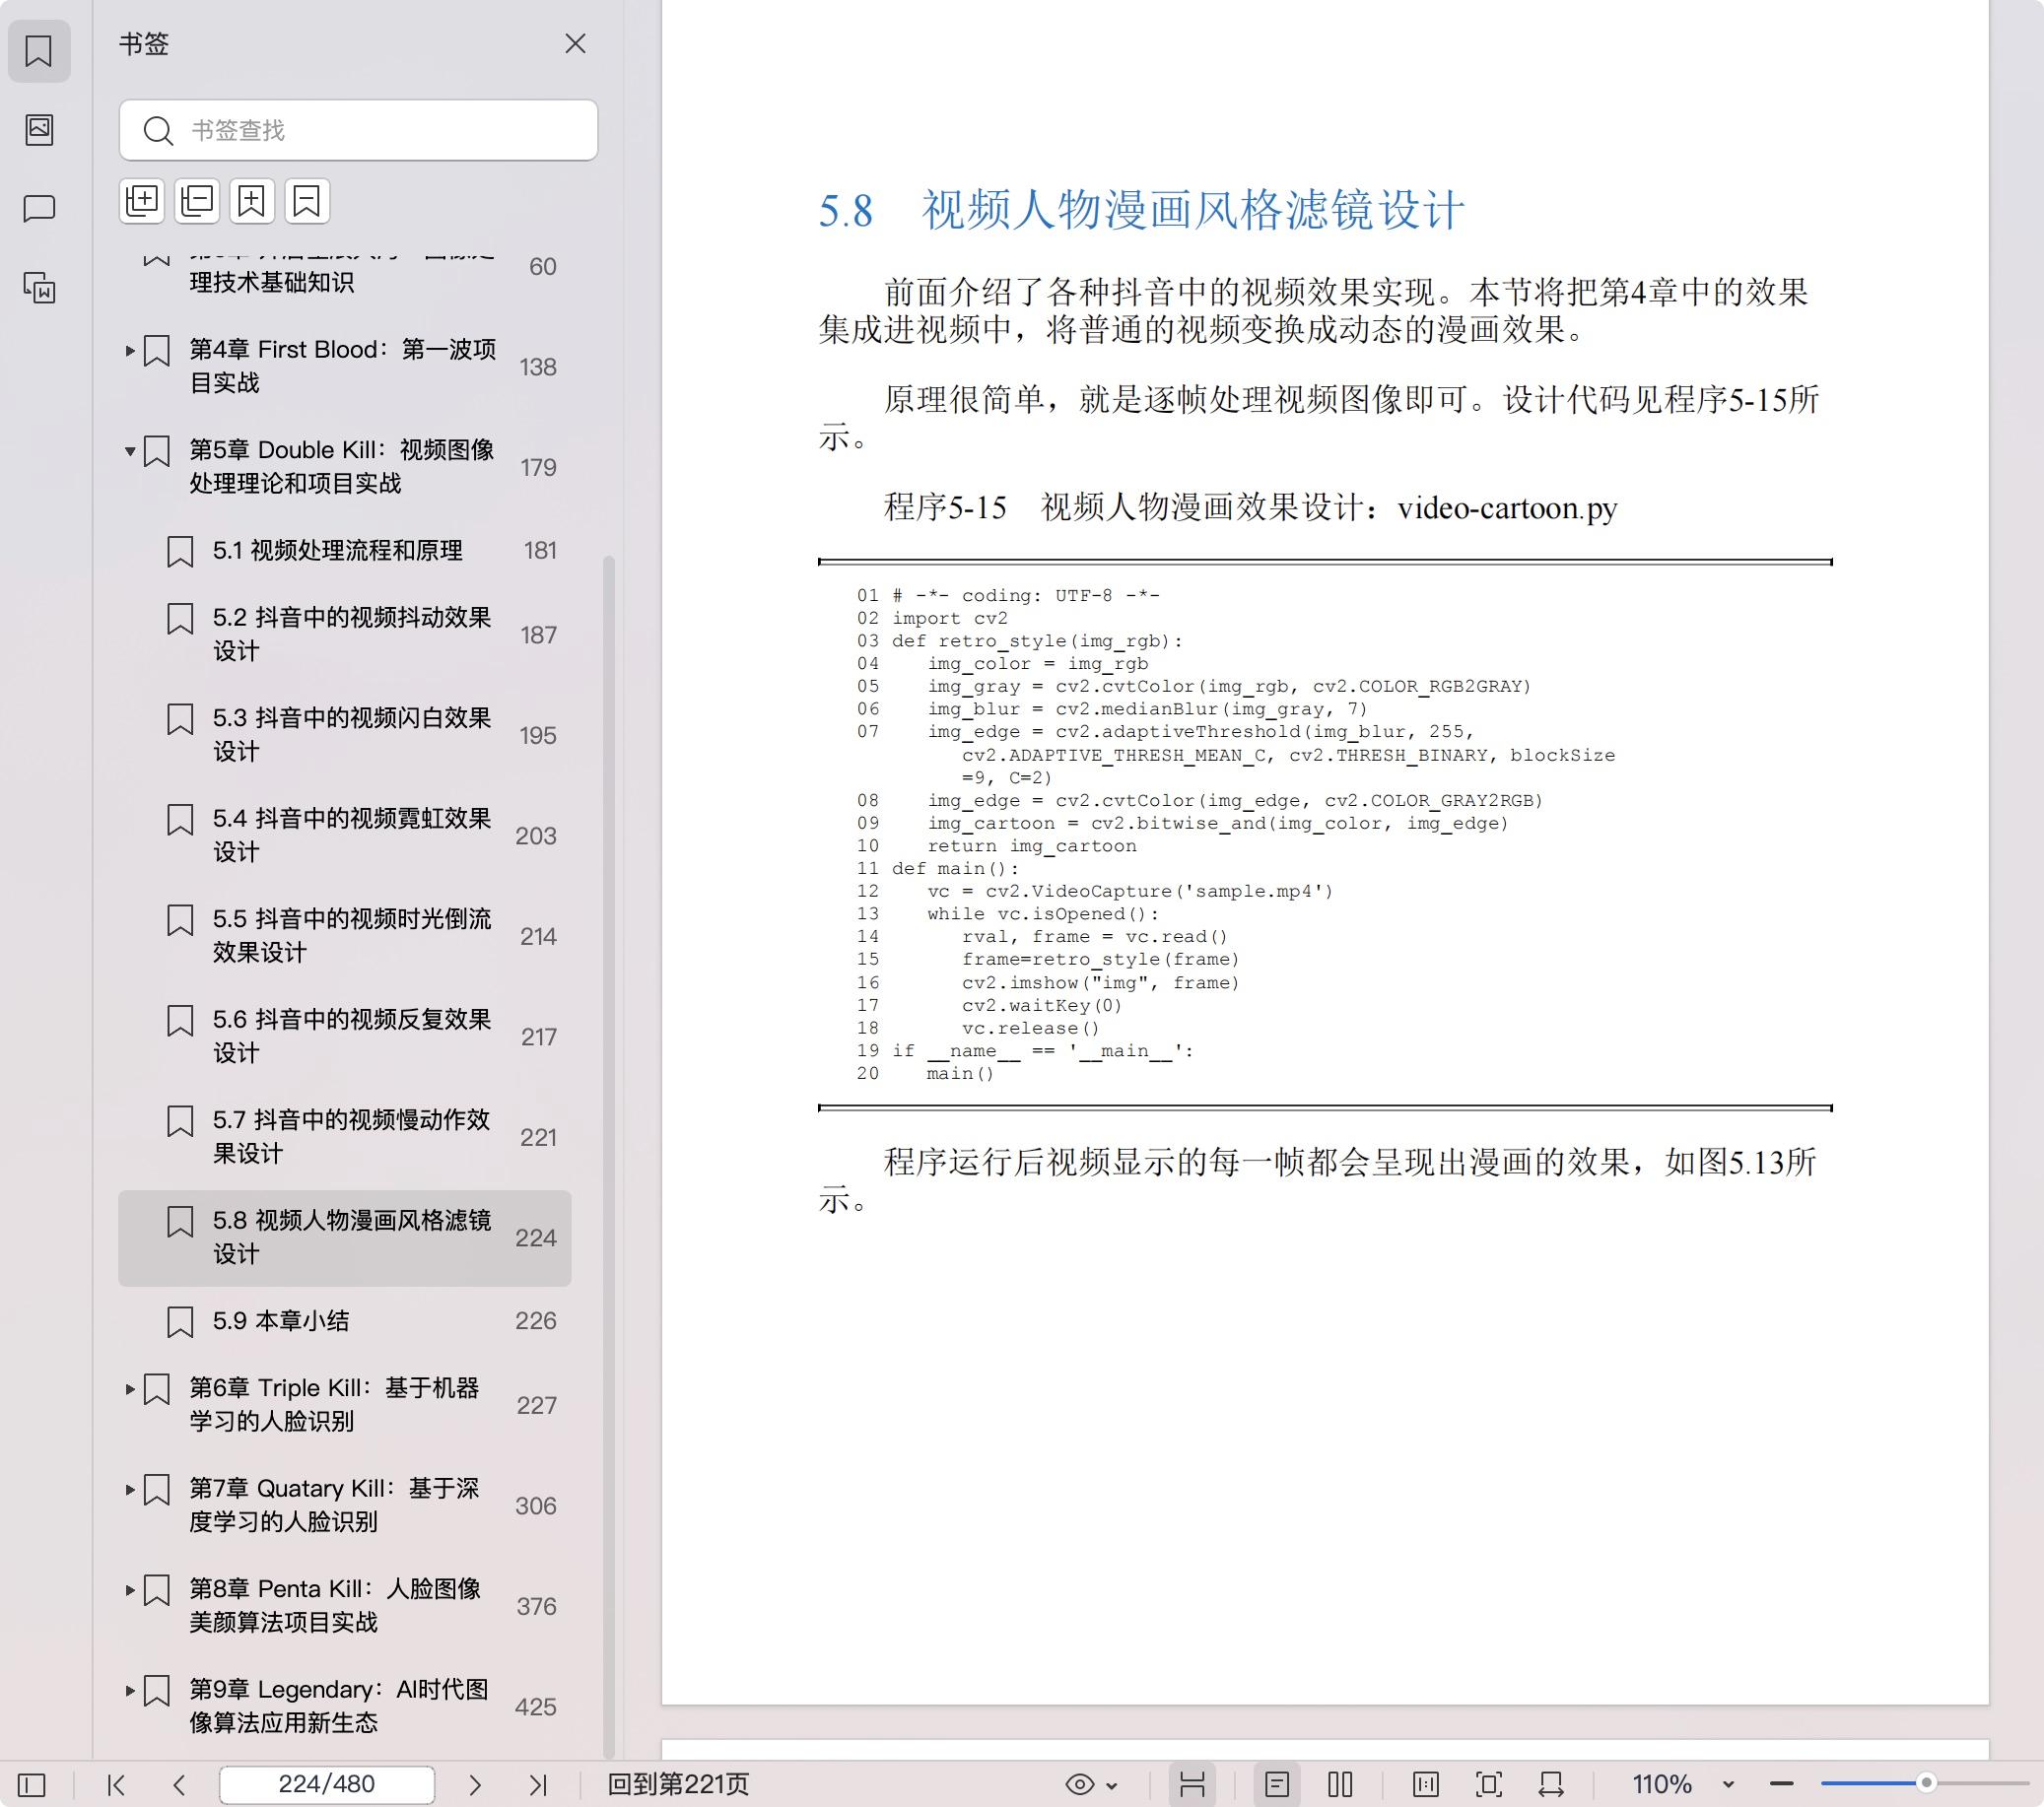The height and width of the screenshot is (1807, 2044).
Task: Click page number 376 of 第8章 bookmark
Action: tap(536, 1606)
